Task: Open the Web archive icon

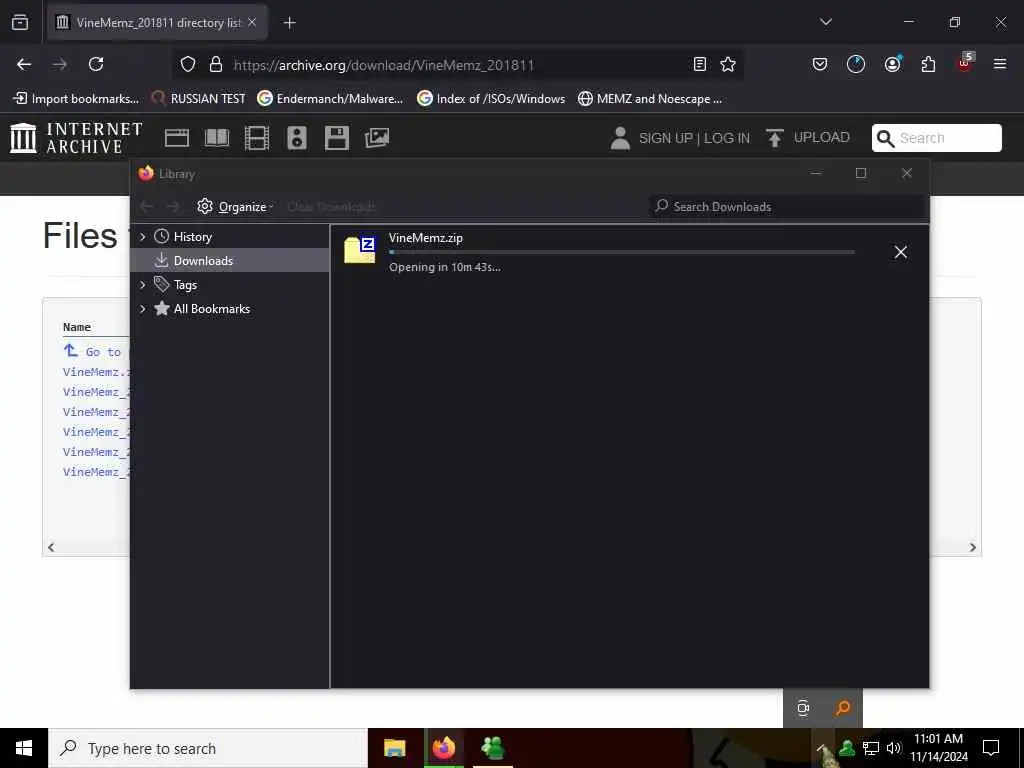Action: point(176,138)
